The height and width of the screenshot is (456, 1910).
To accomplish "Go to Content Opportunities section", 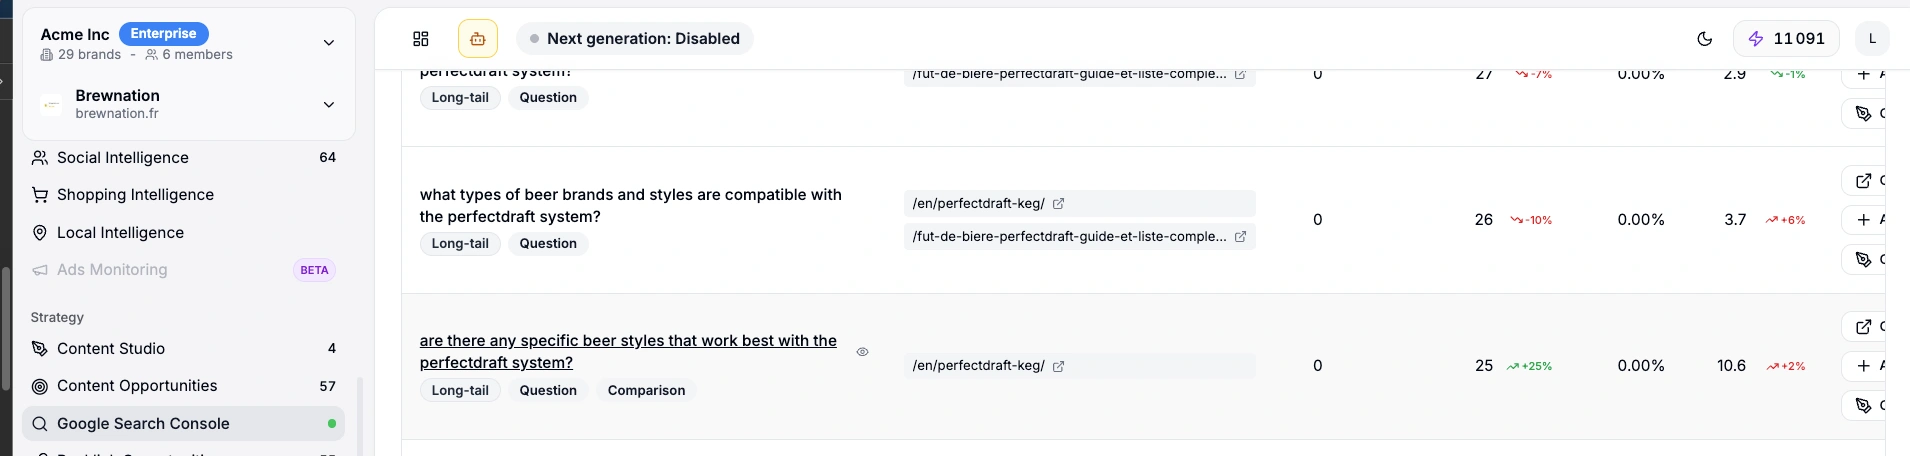I will coord(137,386).
